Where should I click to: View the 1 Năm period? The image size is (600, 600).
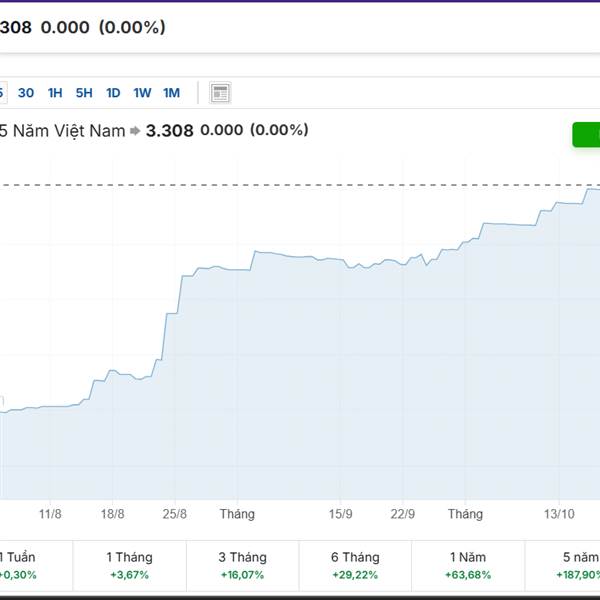pyautogui.click(x=468, y=565)
